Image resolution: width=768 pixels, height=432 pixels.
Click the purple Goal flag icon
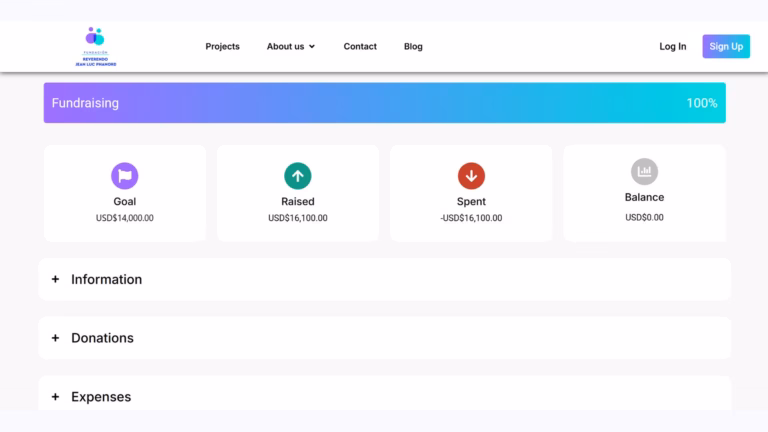[x=124, y=176]
